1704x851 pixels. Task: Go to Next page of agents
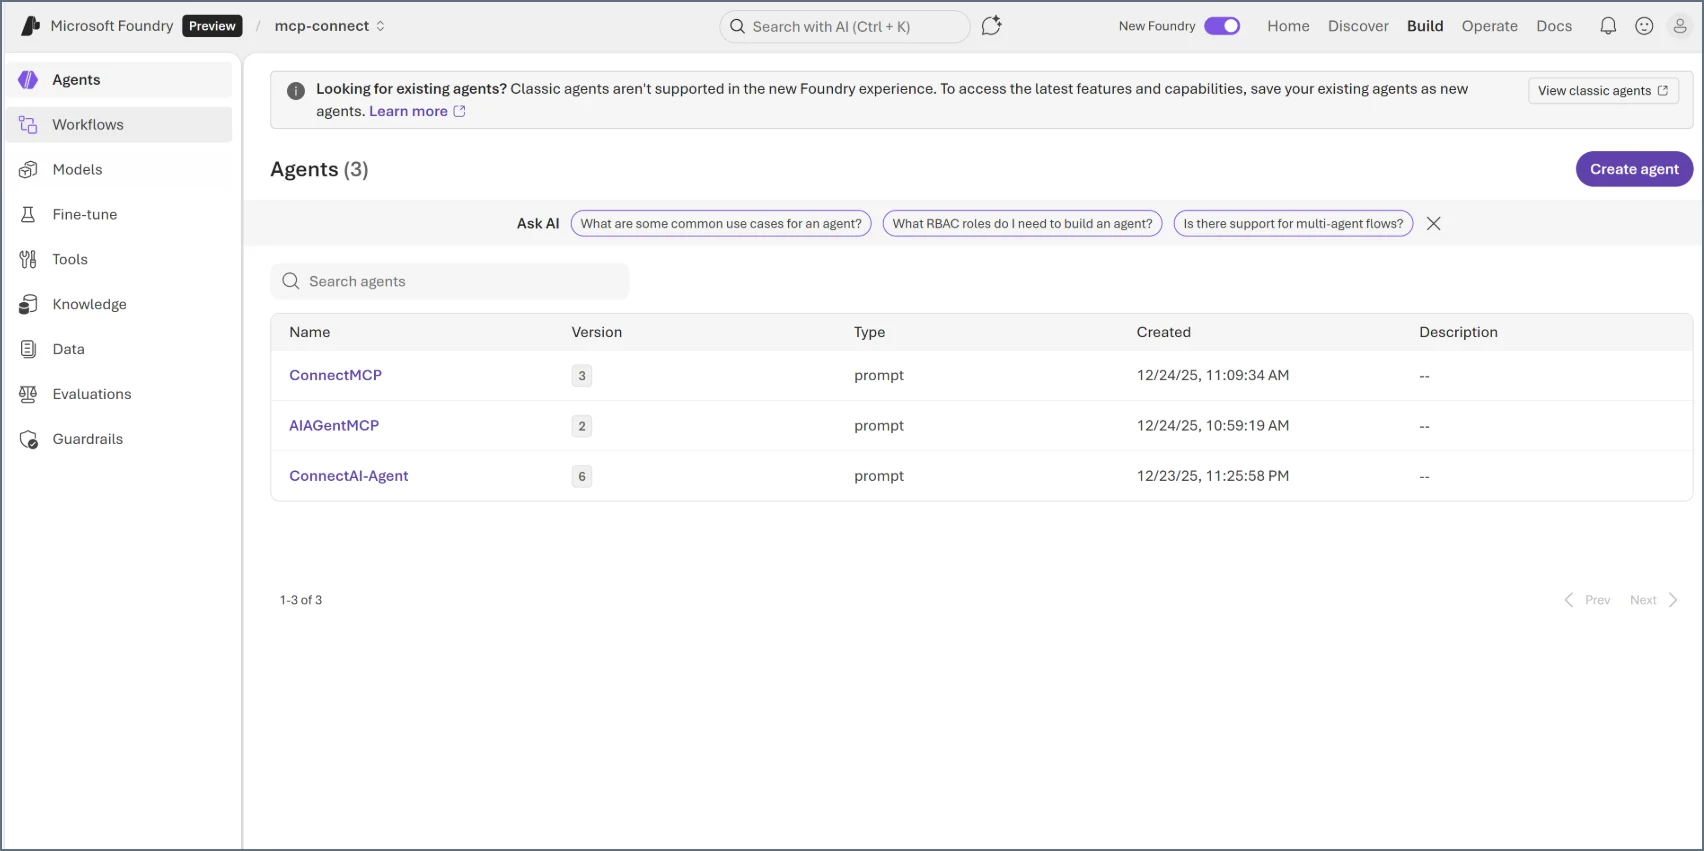click(x=1654, y=600)
